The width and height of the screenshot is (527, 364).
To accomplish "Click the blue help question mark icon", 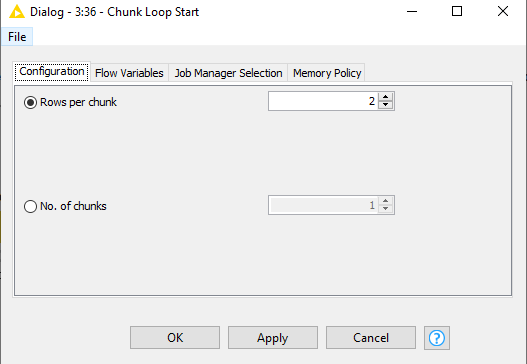I will (437, 338).
